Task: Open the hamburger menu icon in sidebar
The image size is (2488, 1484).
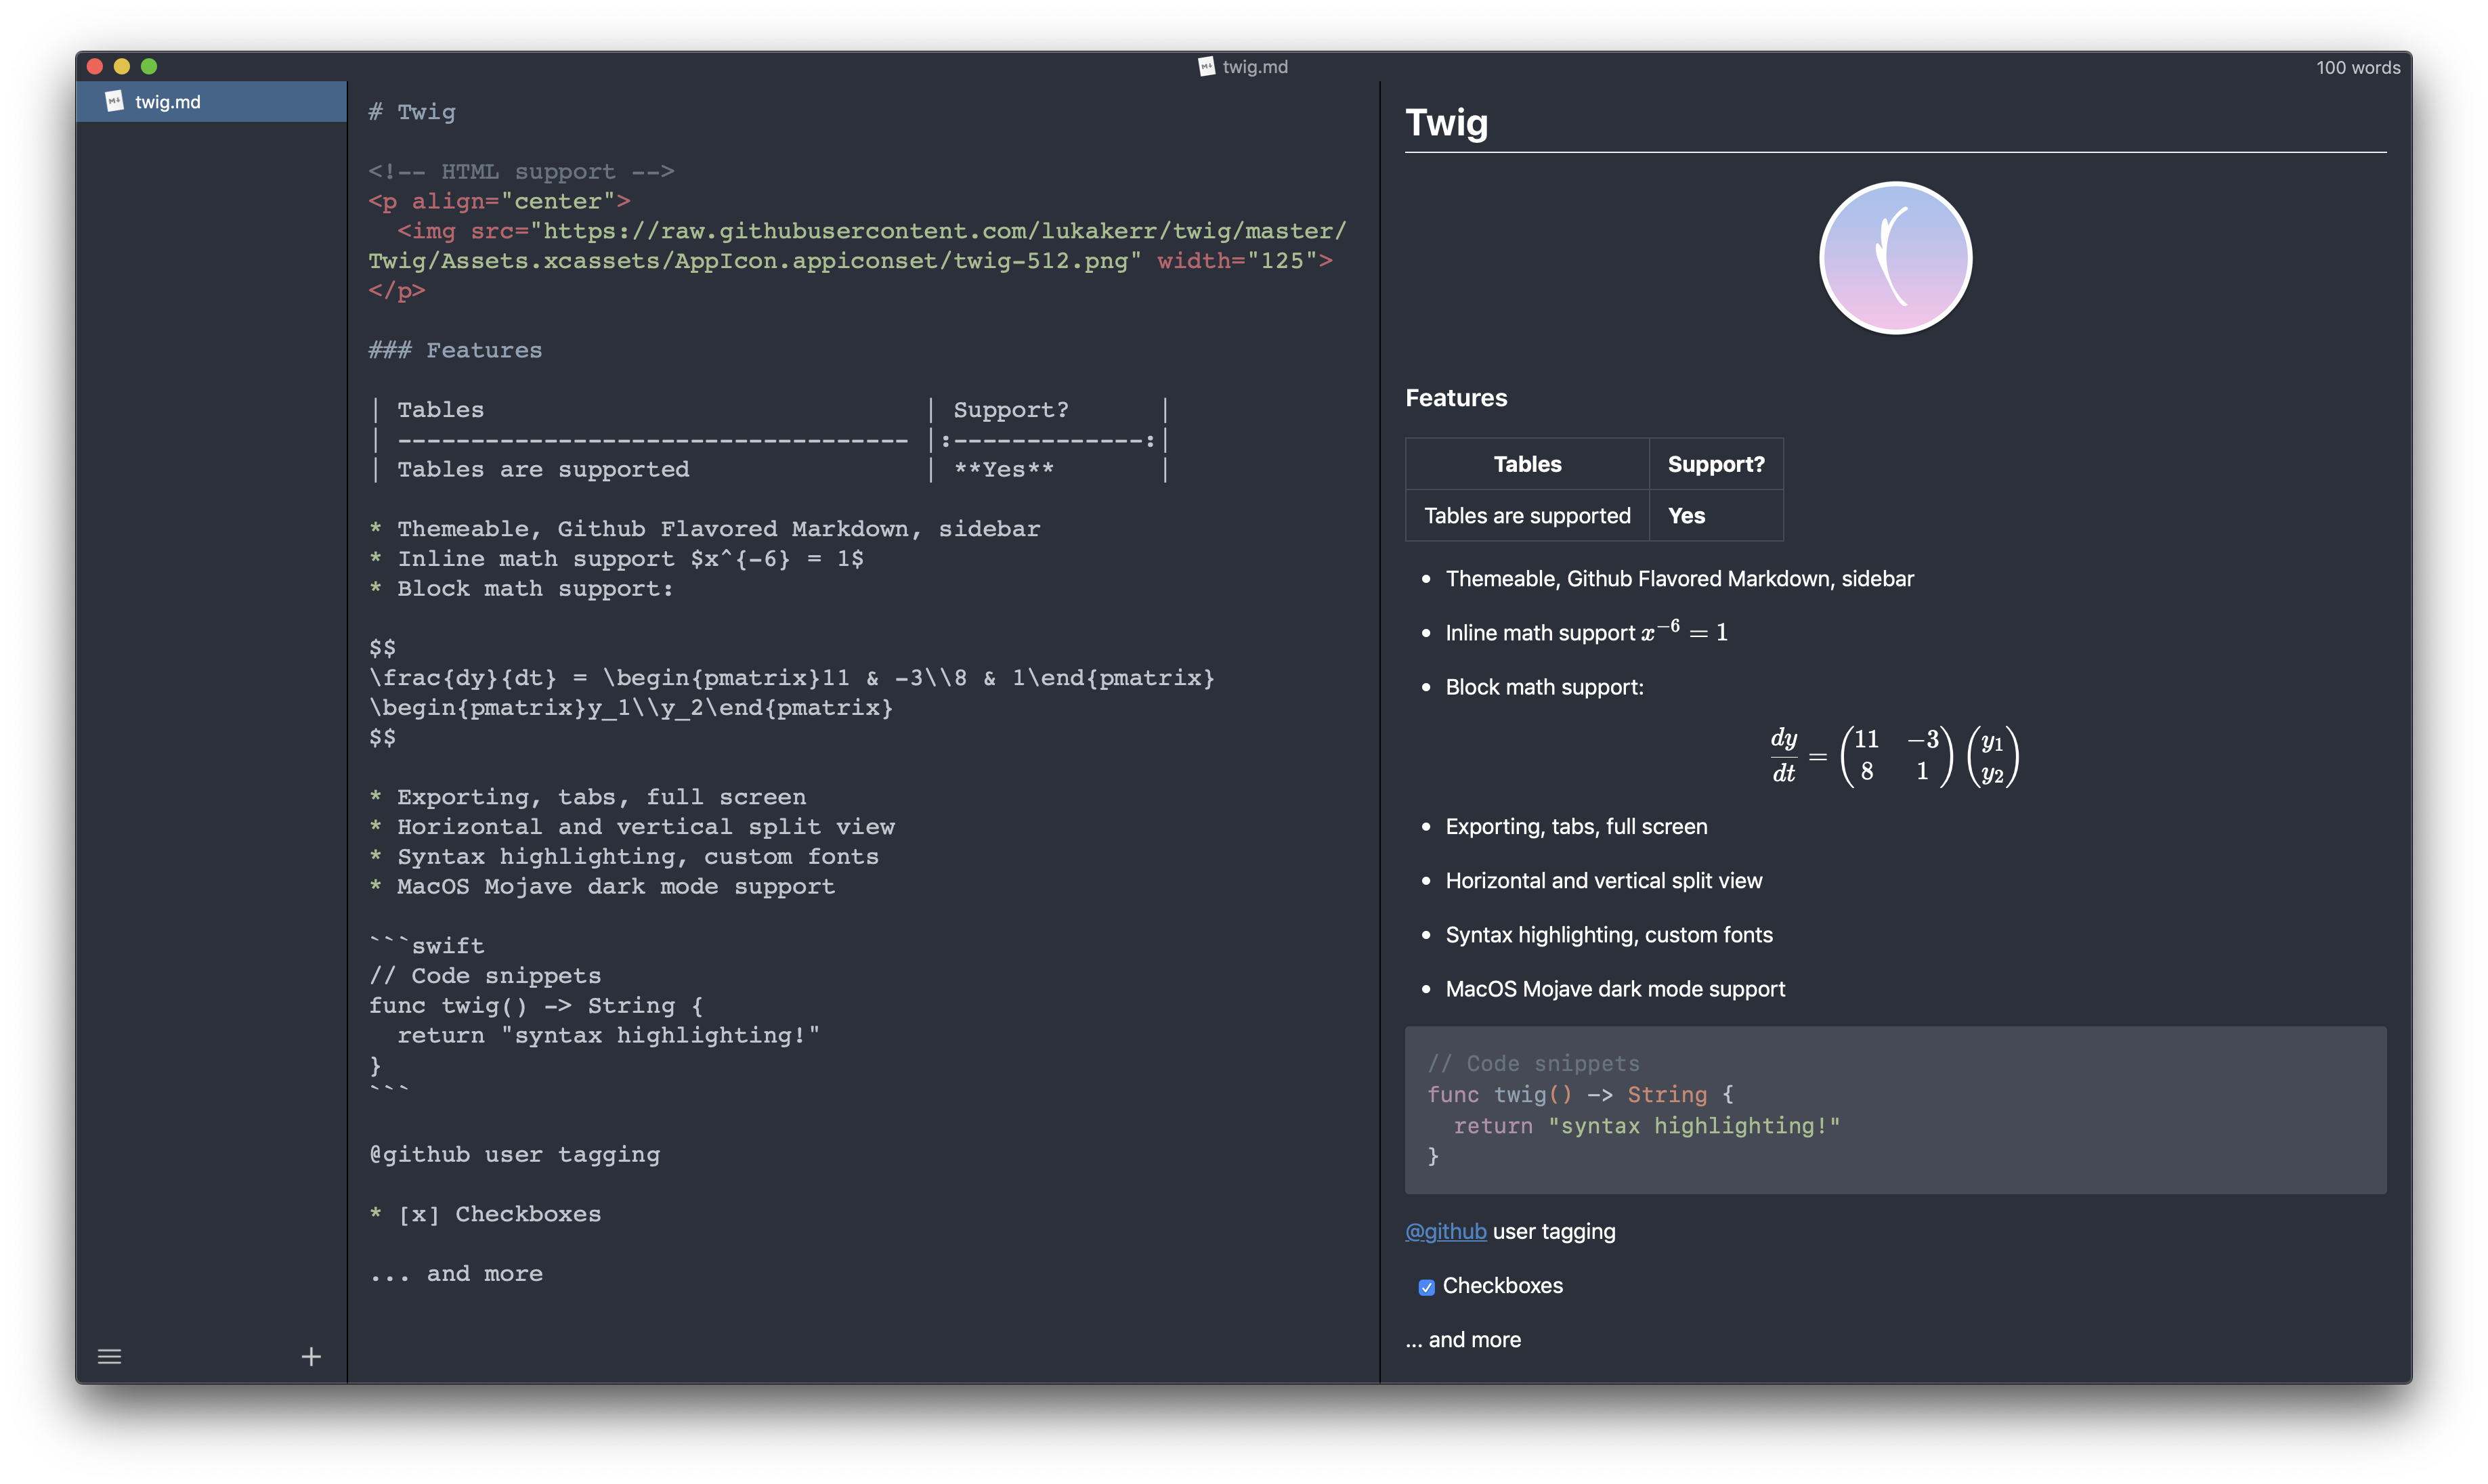Action: (109, 1356)
